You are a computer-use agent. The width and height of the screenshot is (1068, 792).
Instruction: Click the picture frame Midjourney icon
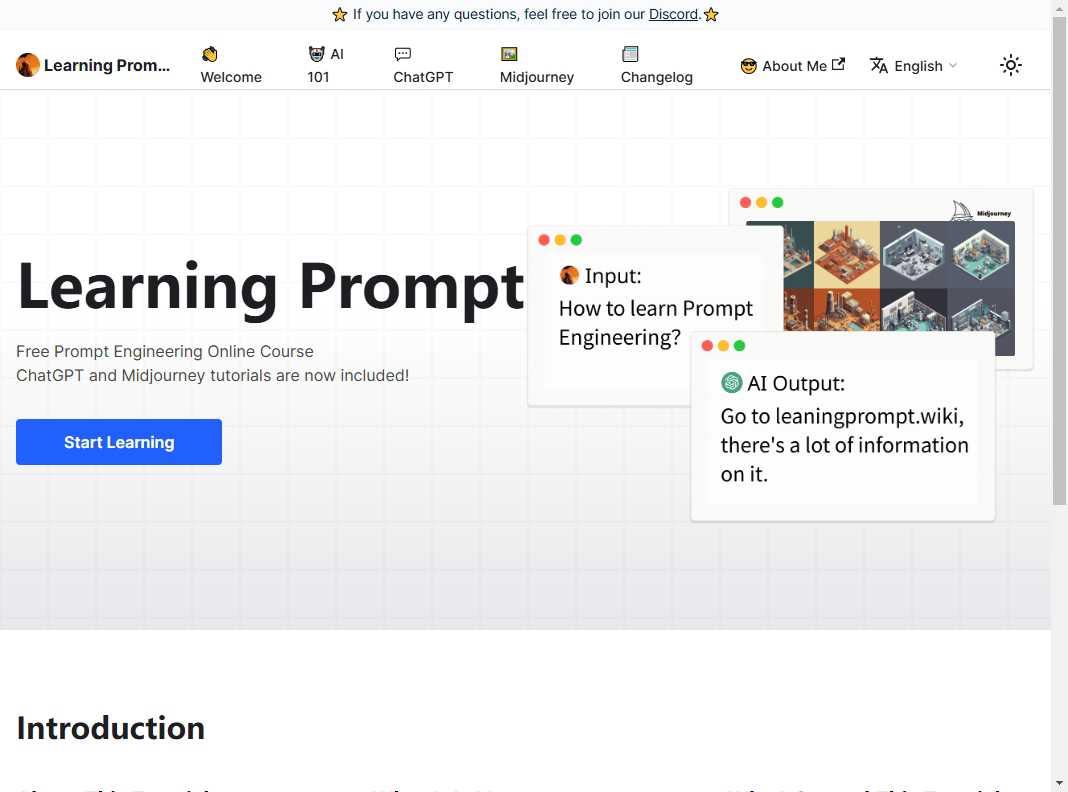point(509,54)
